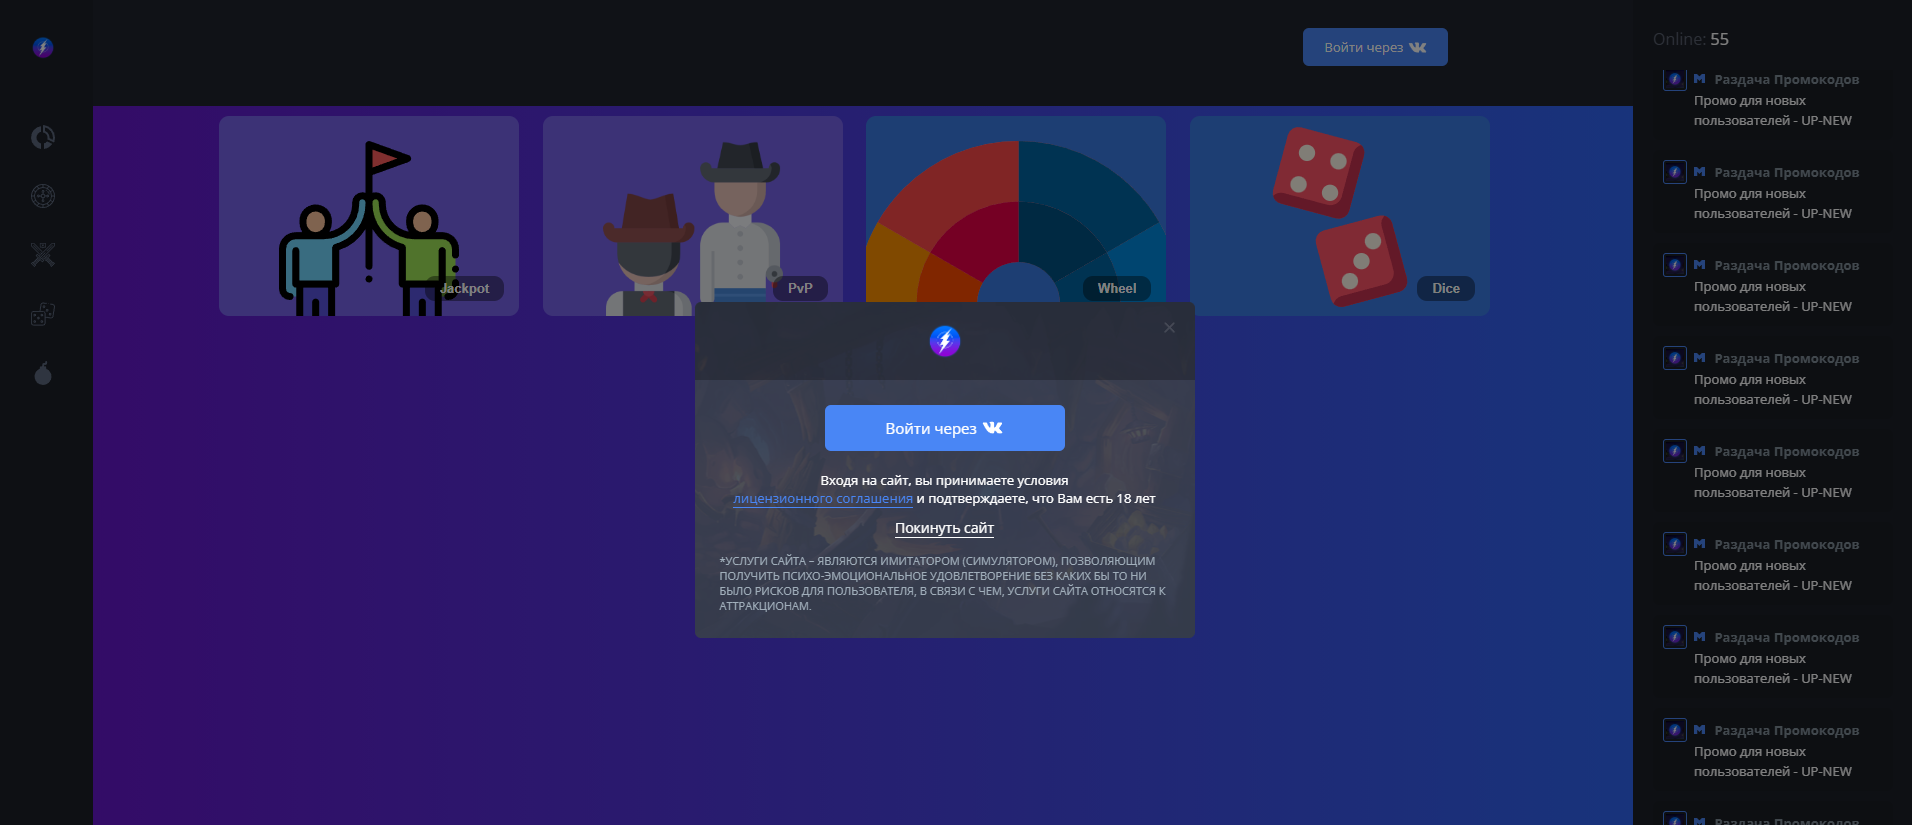This screenshot has height=825, width=1912.
Task: Open the лицензионного соглашения link
Action: (x=822, y=499)
